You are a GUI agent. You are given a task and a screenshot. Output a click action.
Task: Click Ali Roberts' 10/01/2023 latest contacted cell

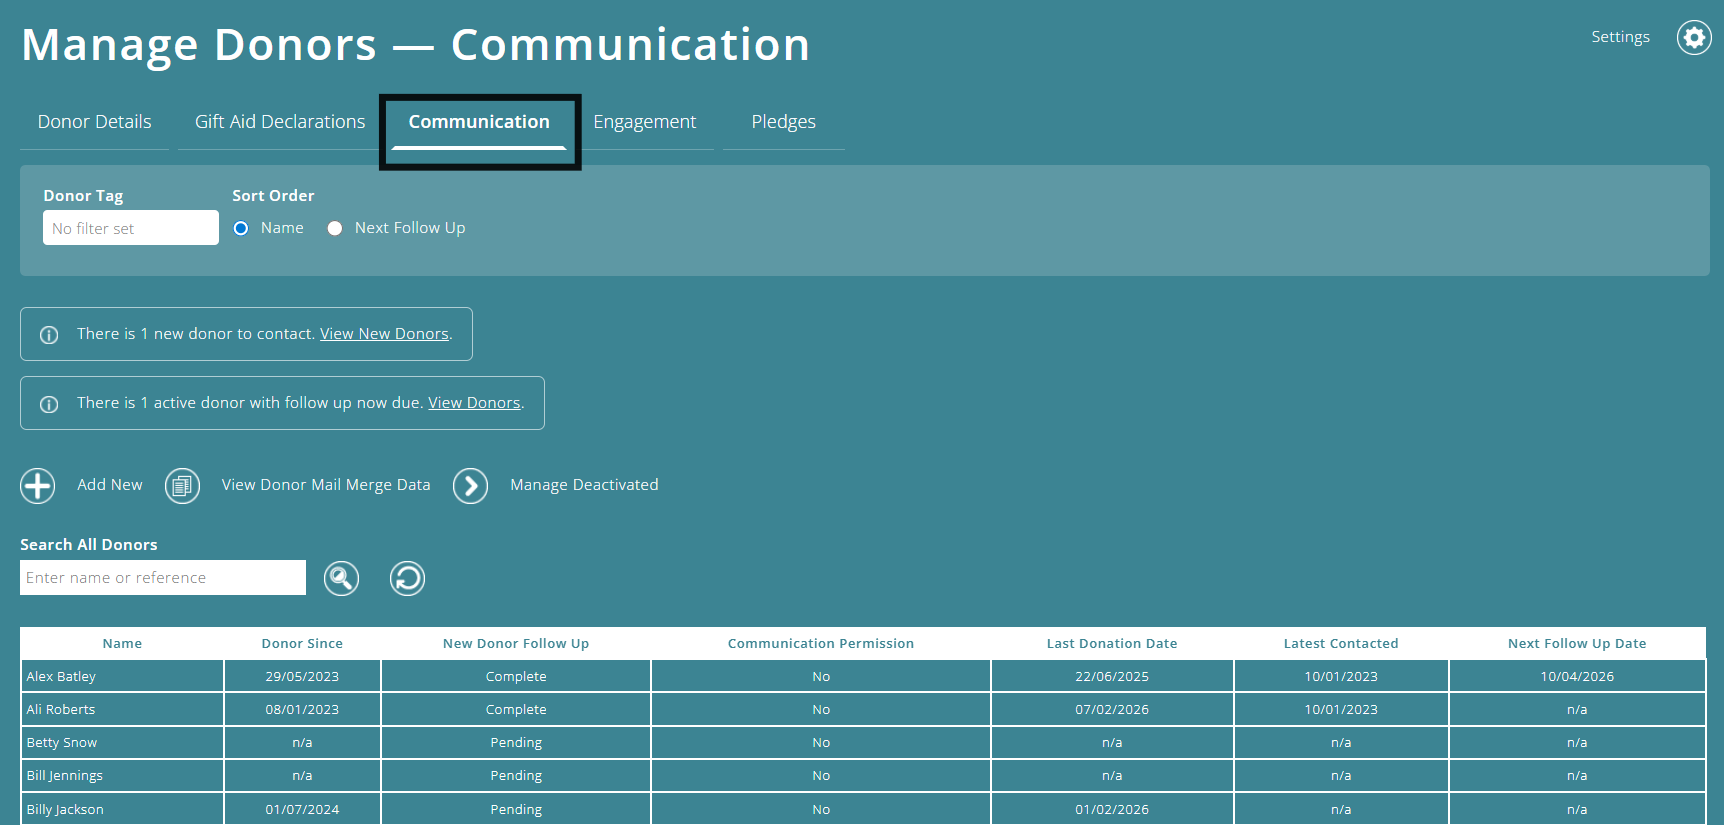point(1341,710)
